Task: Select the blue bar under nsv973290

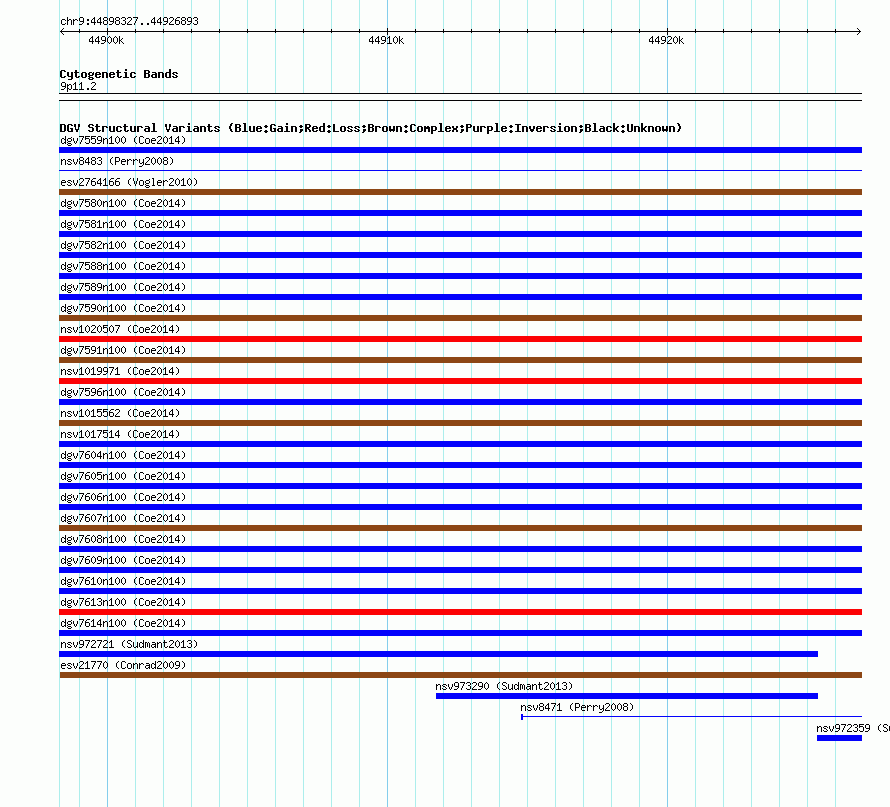Action: tap(627, 696)
